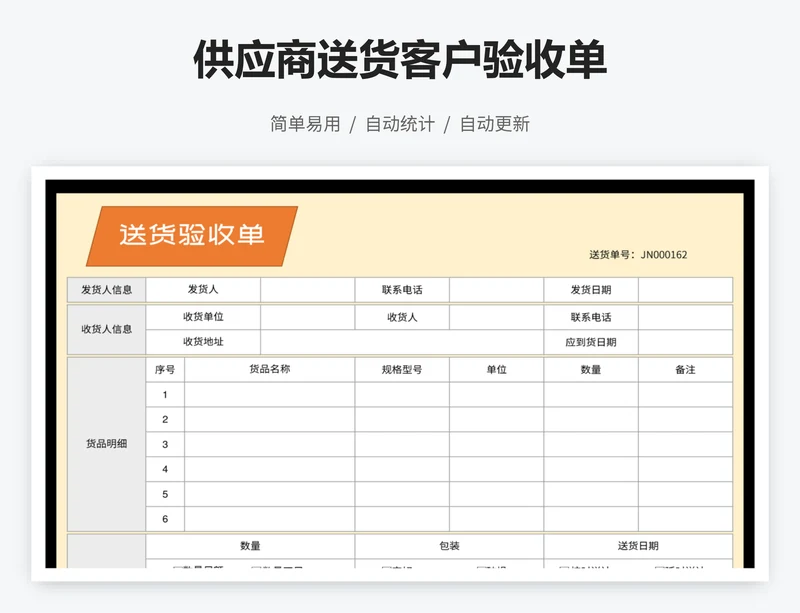Select the 序号 column header
The width and height of the screenshot is (800, 613).
(x=165, y=370)
